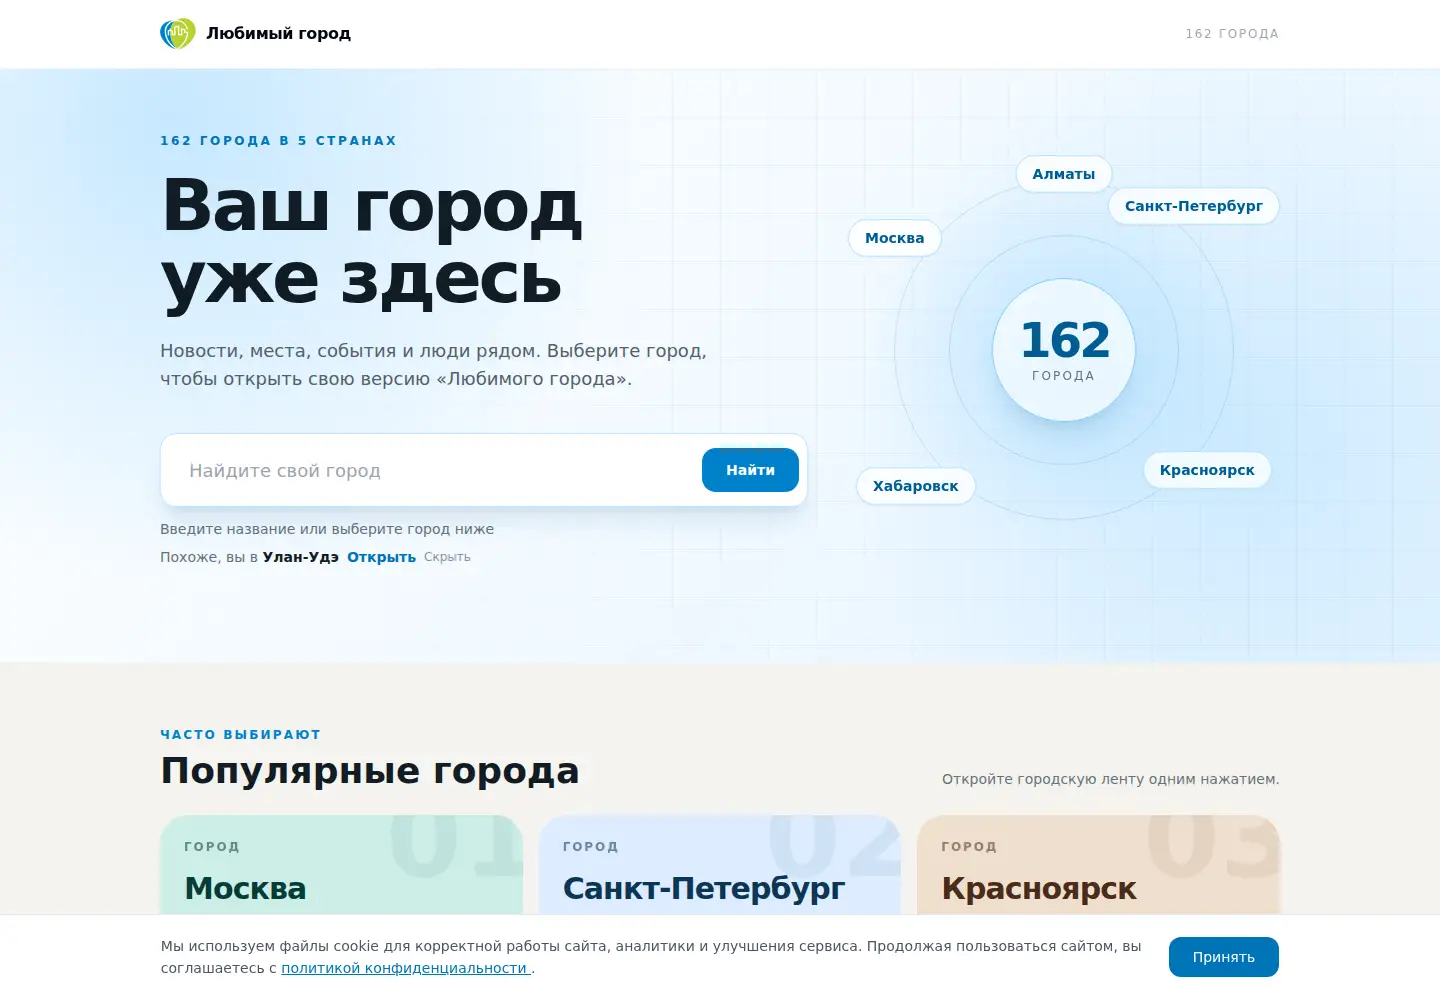Open the Санкт-Петербург popular city card
Image resolution: width=1440 pixels, height=1000 pixels.
(720, 865)
